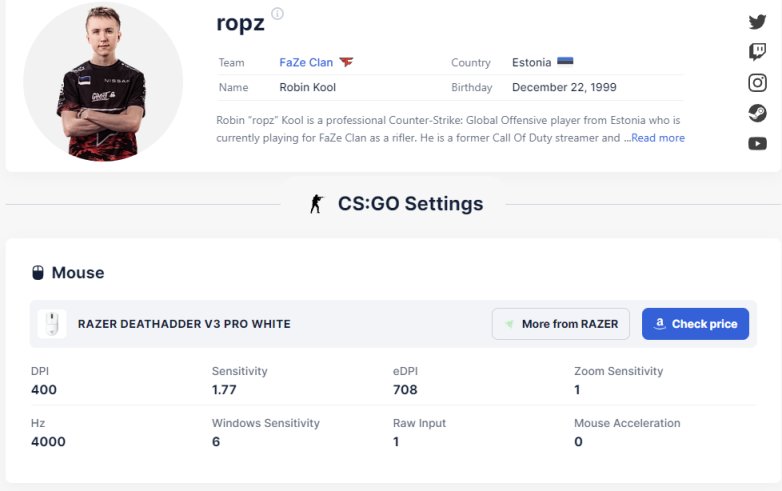The width and height of the screenshot is (782, 491).
Task: Expand bio with Read more
Action: pyautogui.click(x=657, y=138)
